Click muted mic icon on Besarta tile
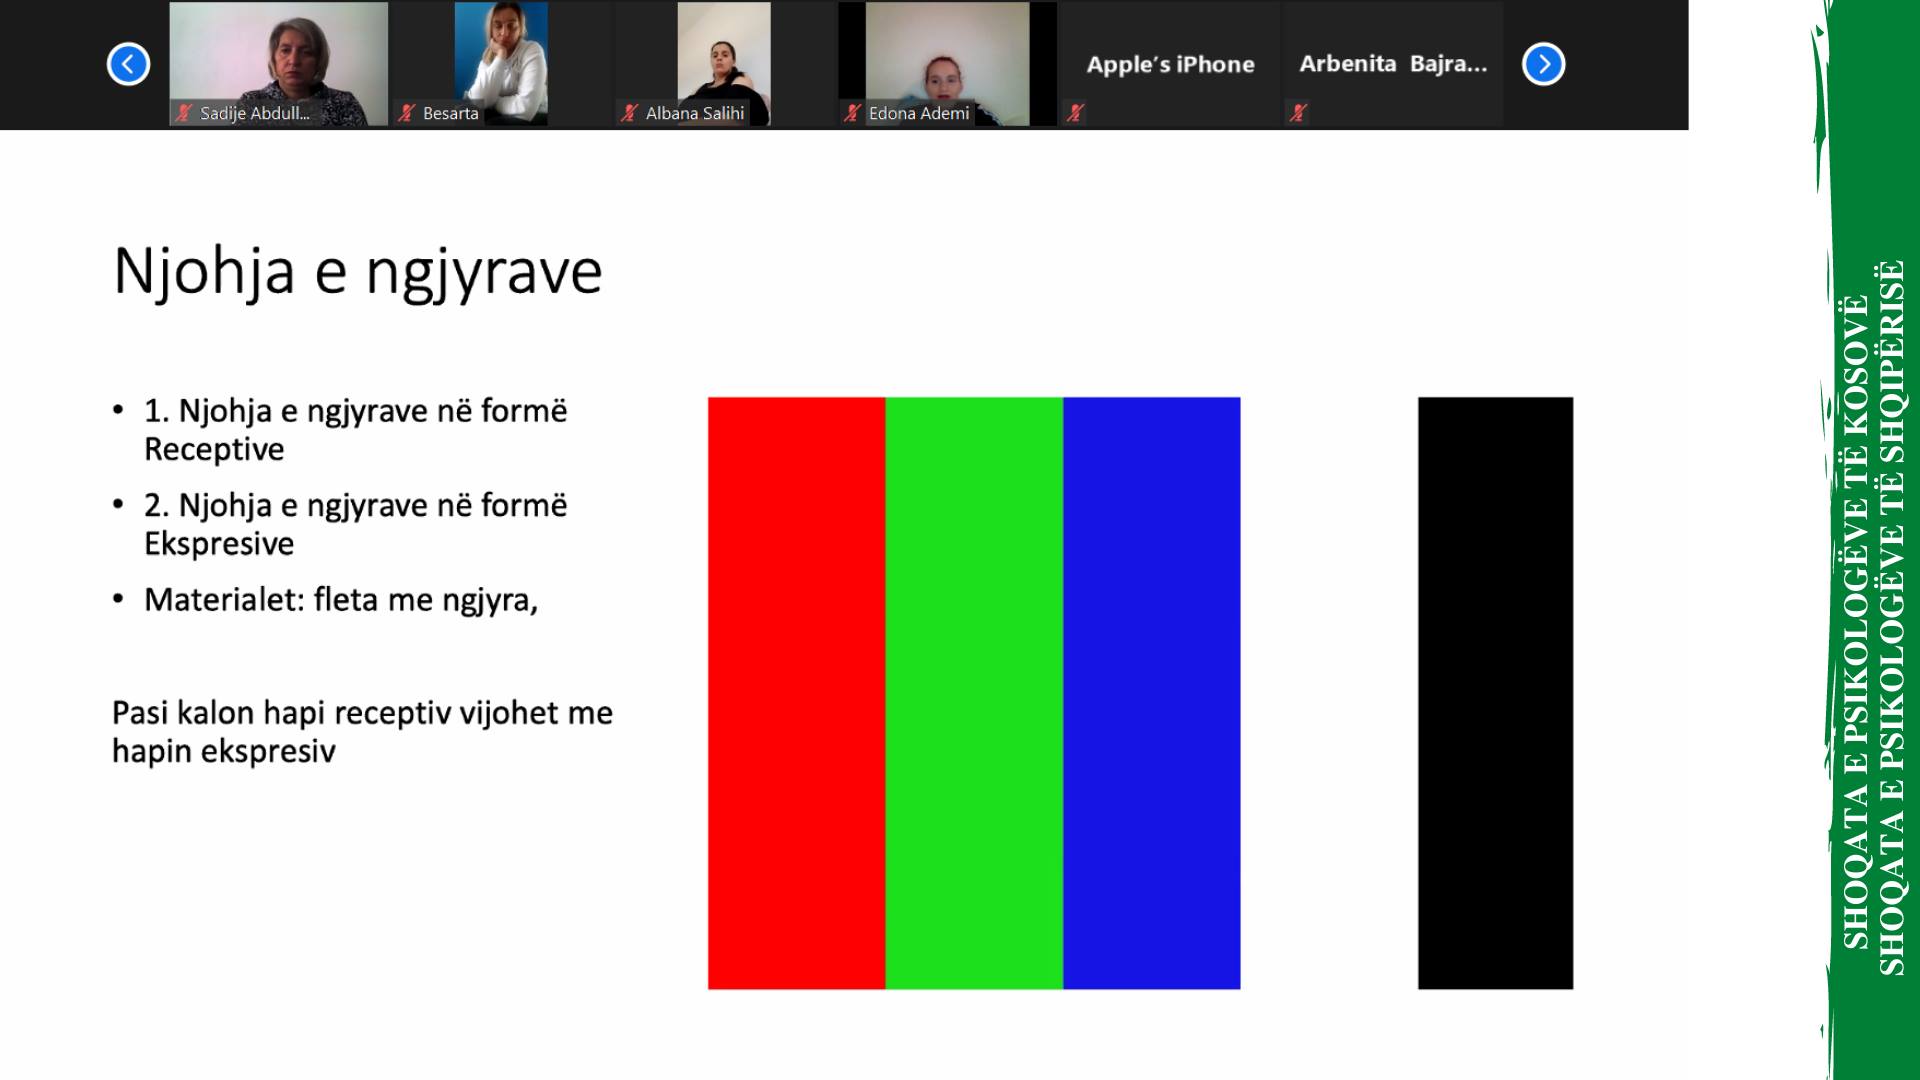1920x1080 pixels. 406,113
